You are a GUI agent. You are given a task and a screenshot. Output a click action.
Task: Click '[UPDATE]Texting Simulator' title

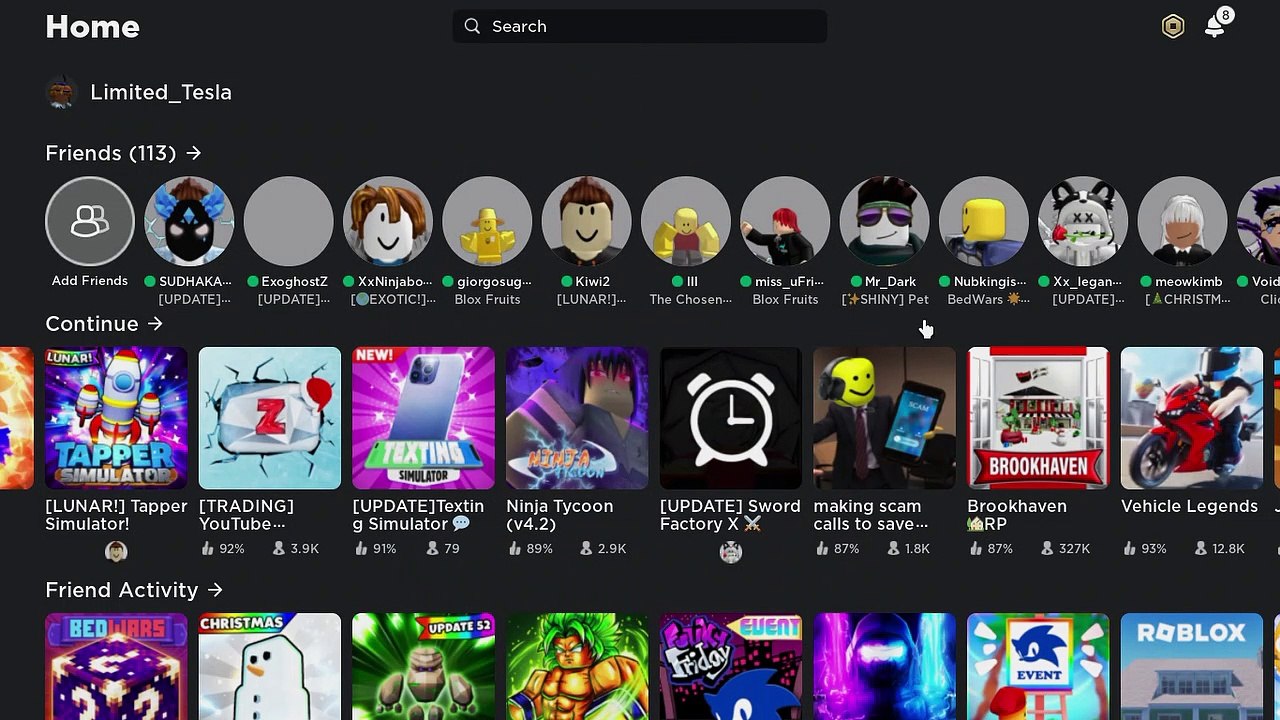tap(418, 515)
